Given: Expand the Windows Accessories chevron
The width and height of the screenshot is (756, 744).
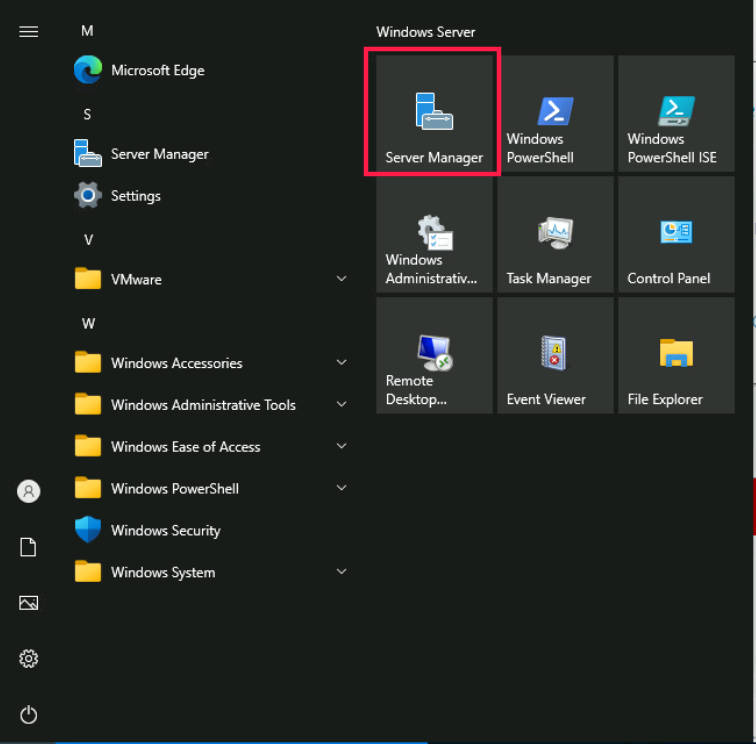Looking at the screenshot, I should (341, 362).
